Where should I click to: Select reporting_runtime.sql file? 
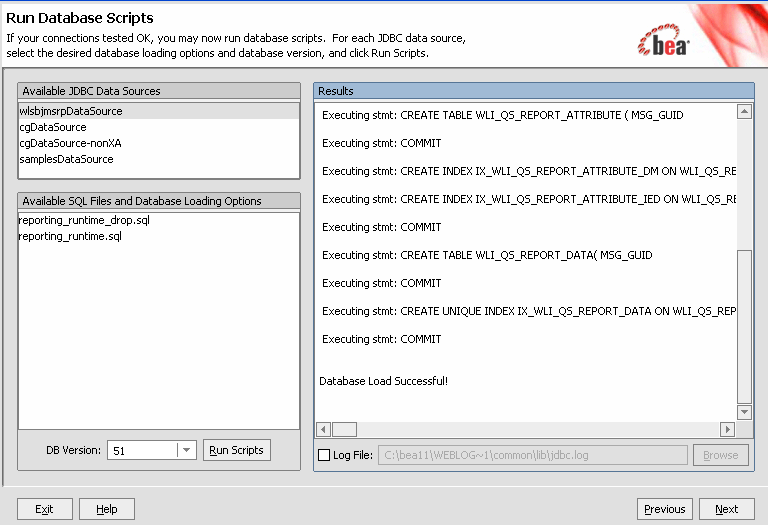[159, 236]
